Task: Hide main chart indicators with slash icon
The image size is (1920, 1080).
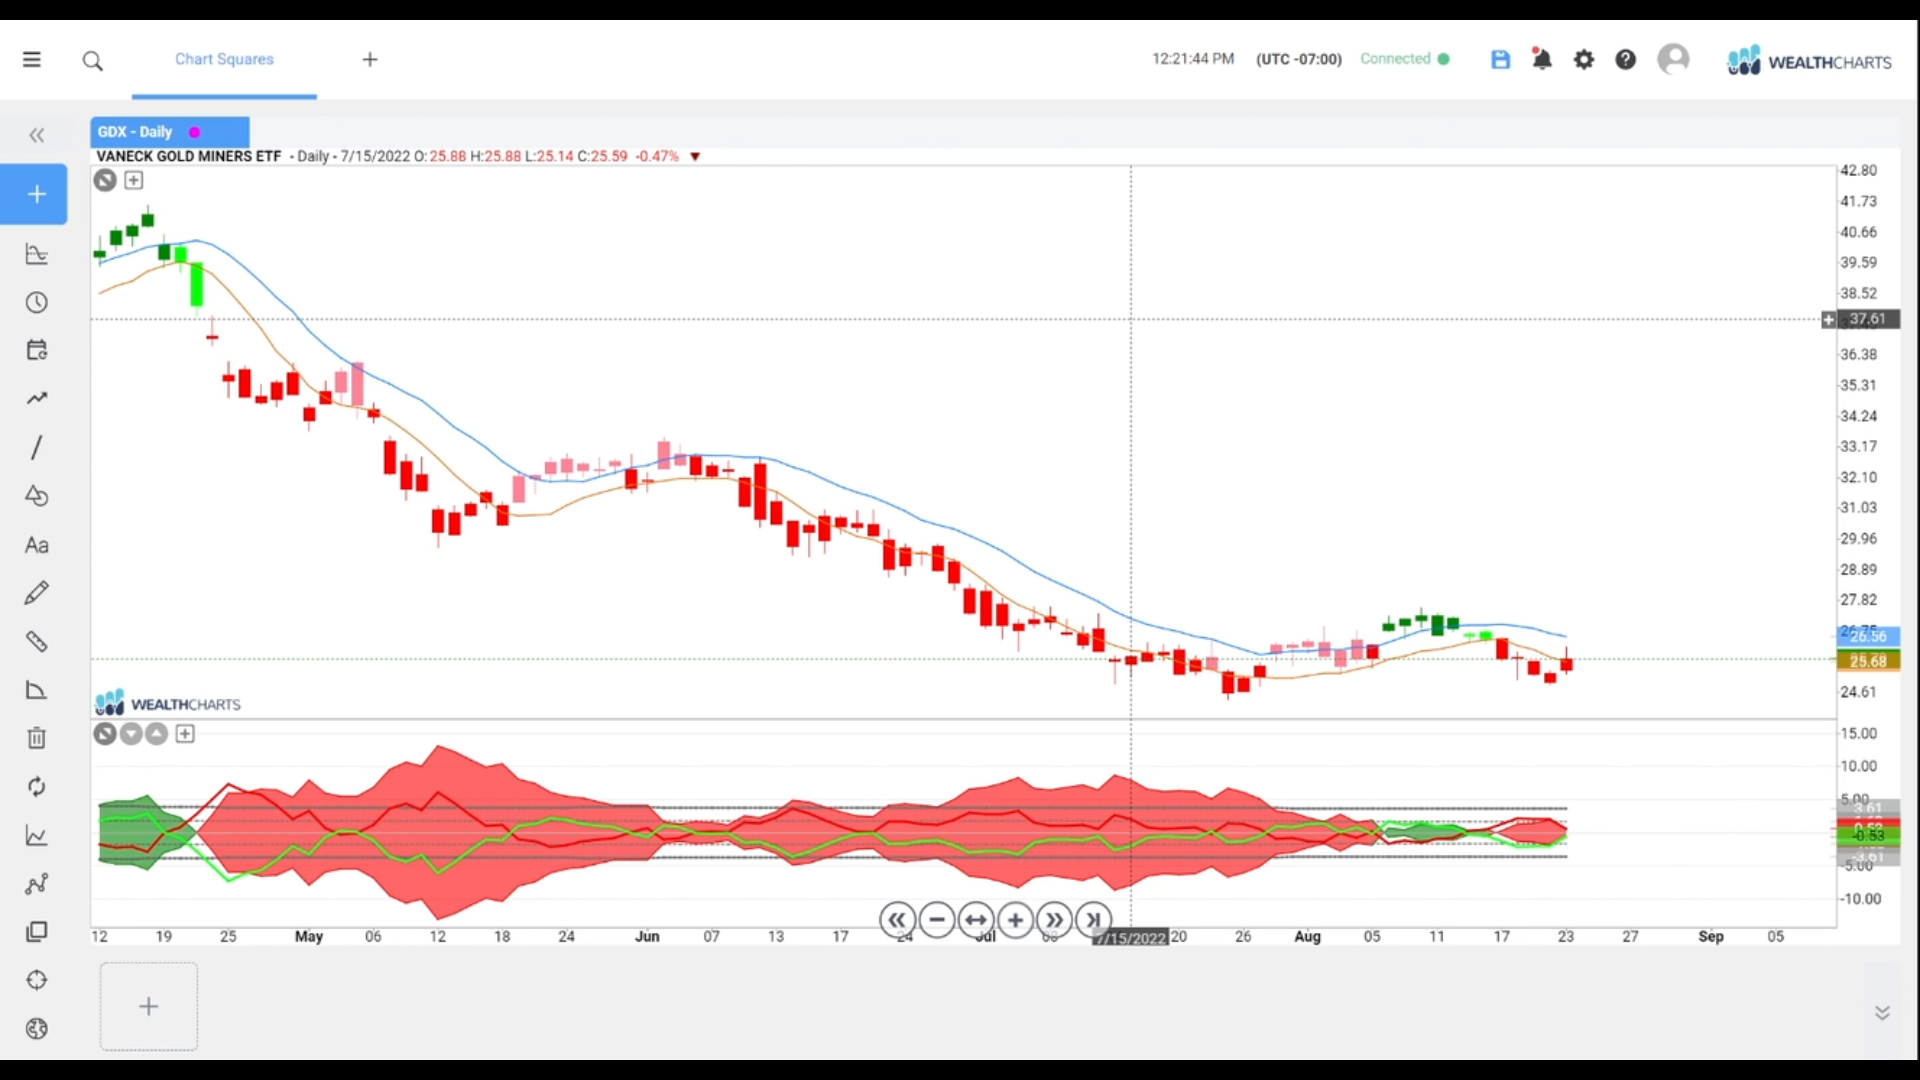Action: point(105,181)
